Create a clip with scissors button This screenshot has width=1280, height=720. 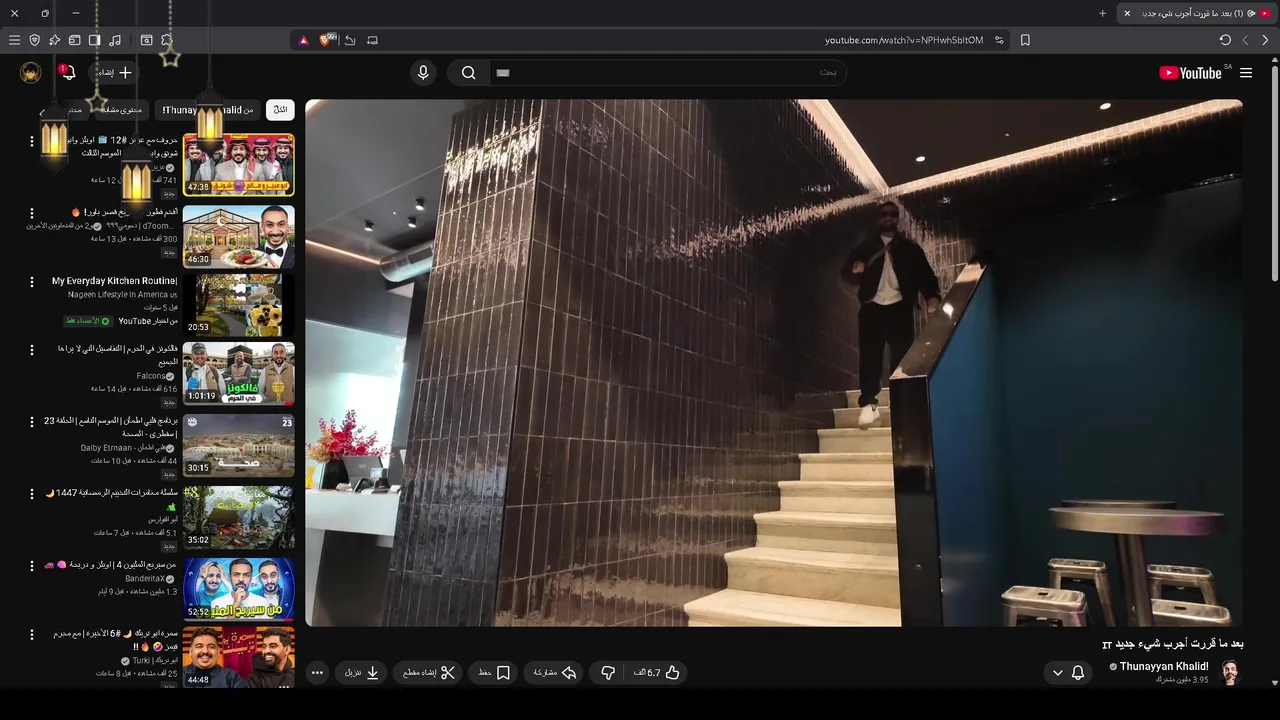(x=429, y=673)
